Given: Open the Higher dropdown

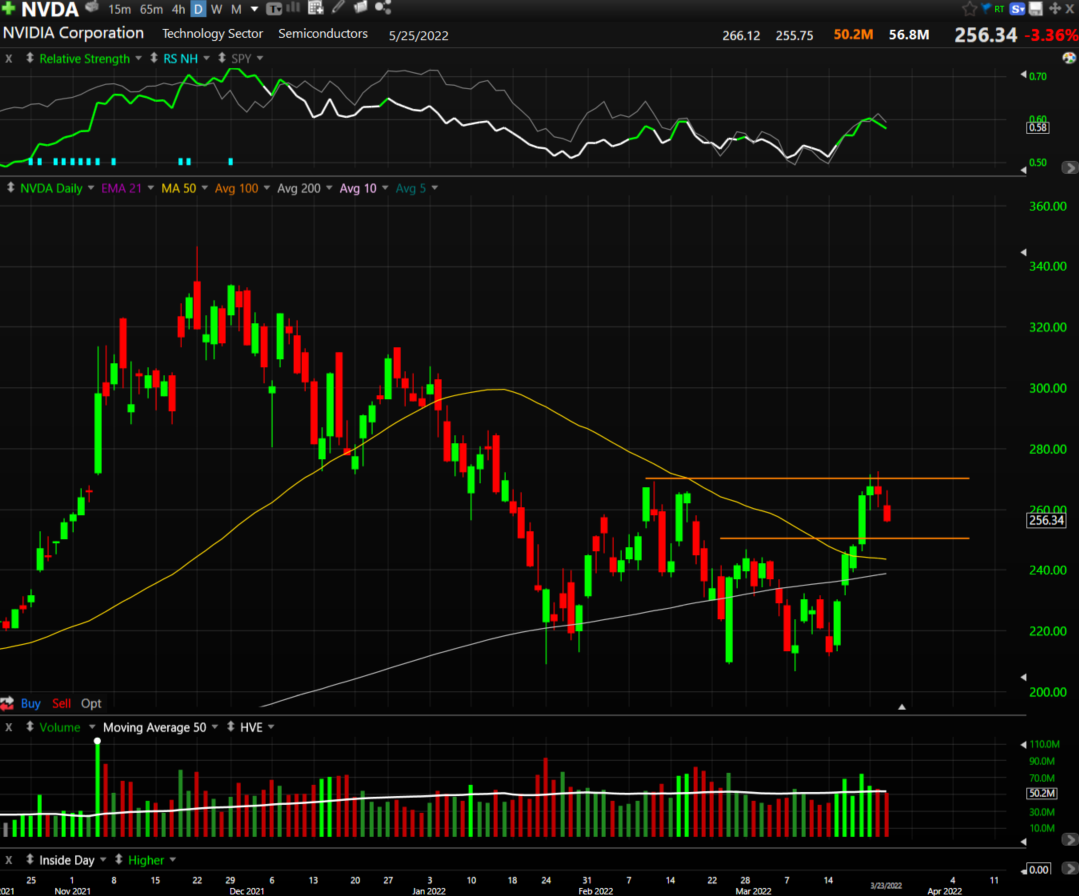Looking at the screenshot, I should 173,860.
